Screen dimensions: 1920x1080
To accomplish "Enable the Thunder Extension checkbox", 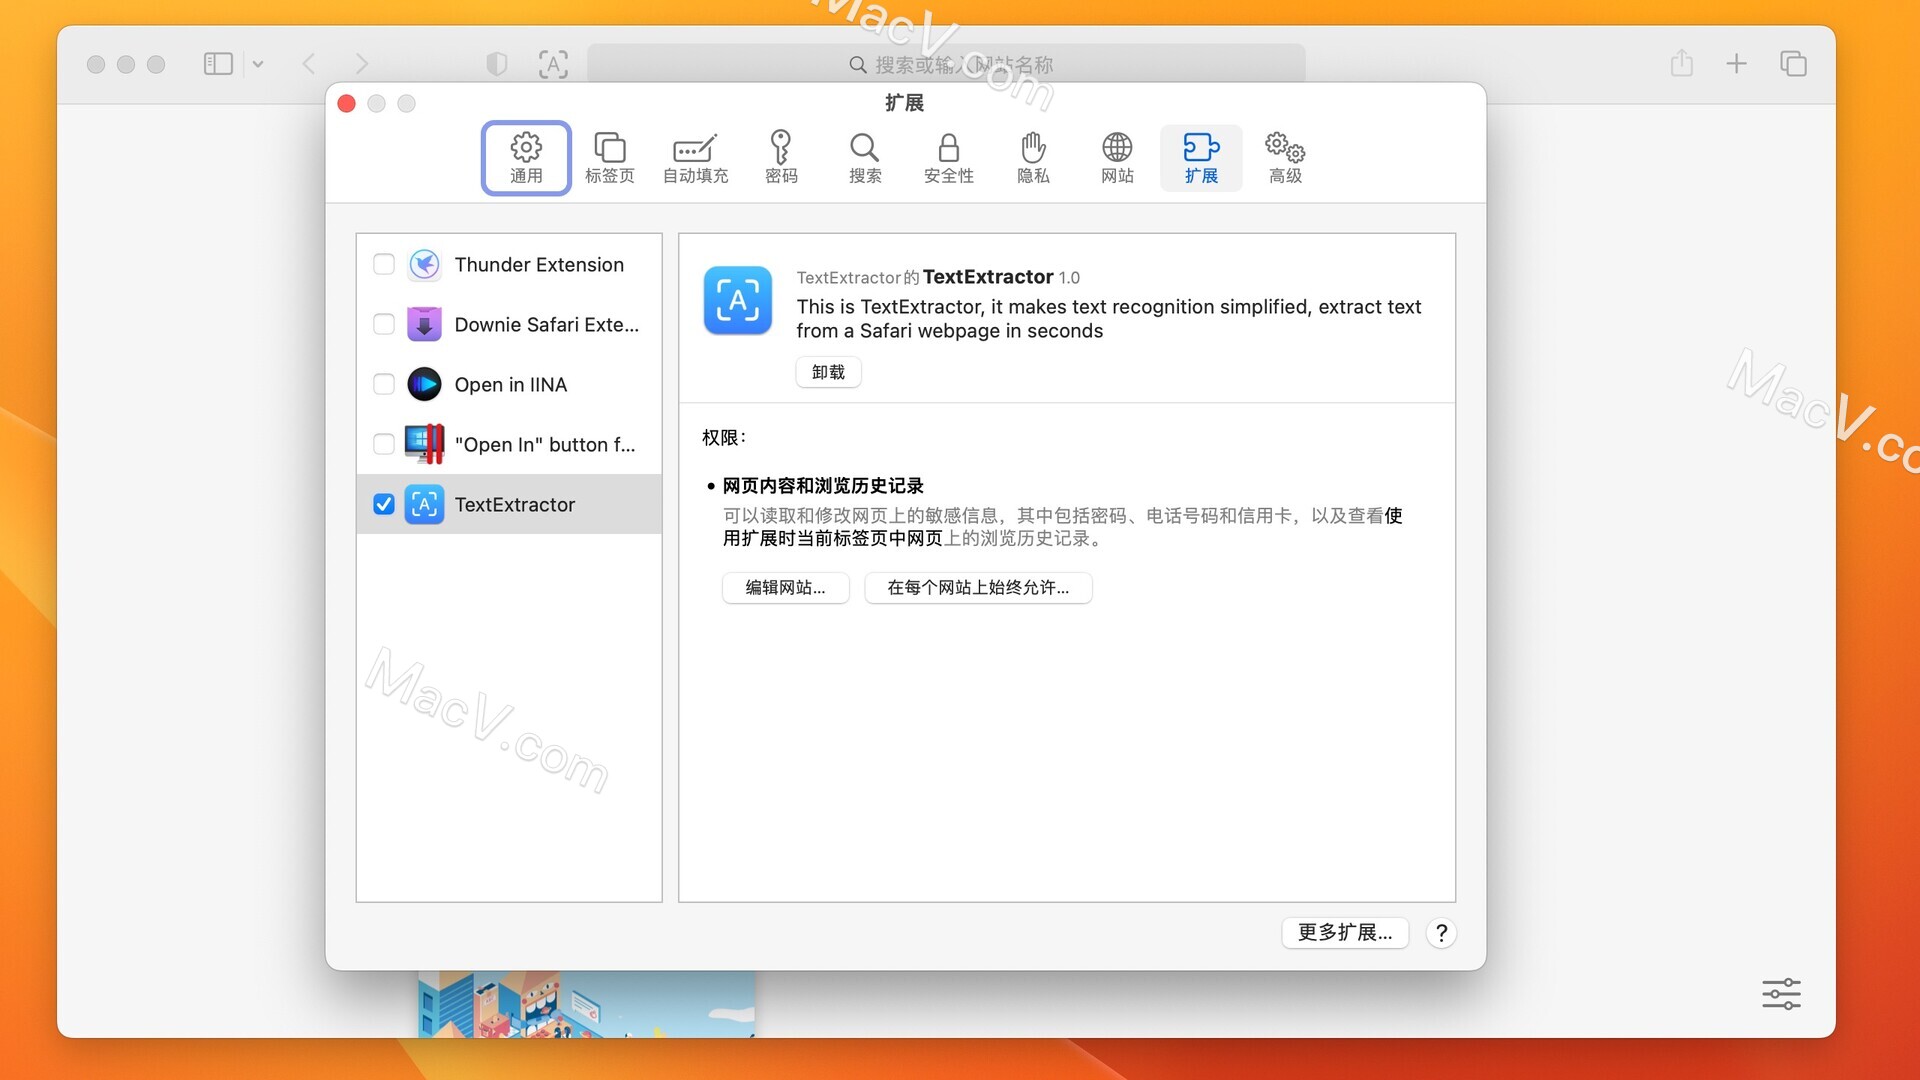I will point(384,264).
